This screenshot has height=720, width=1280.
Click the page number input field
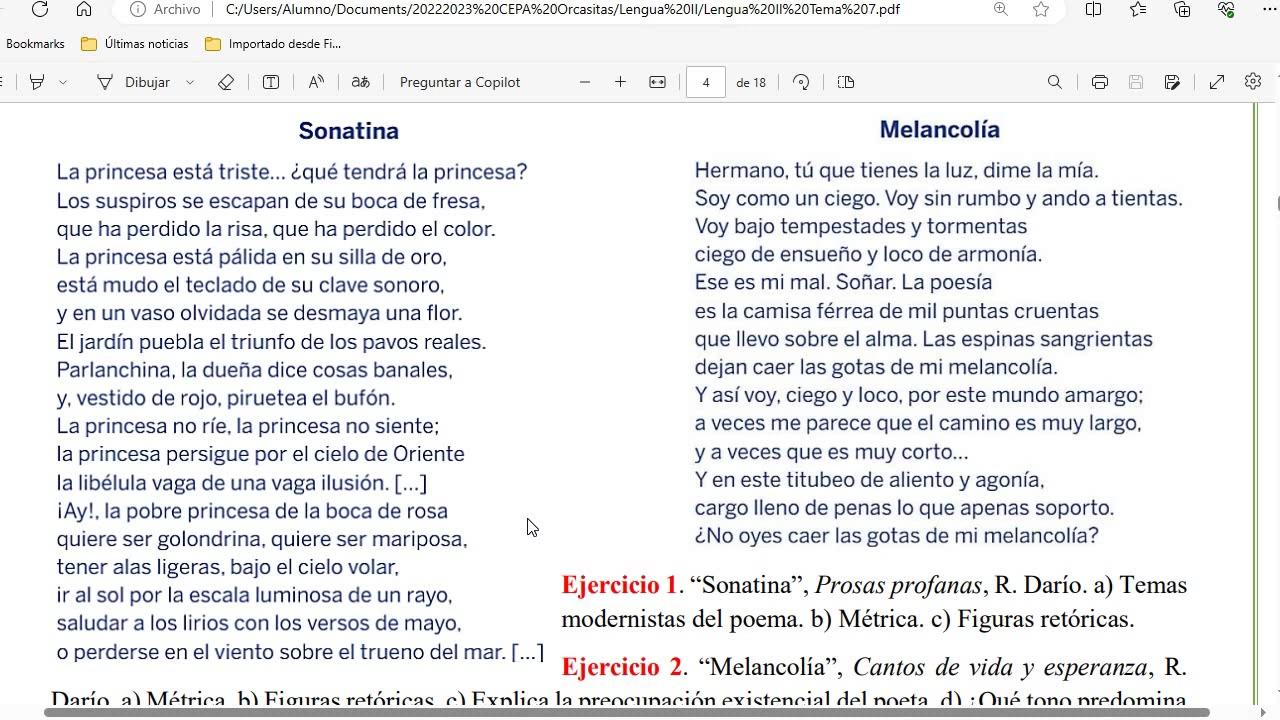706,82
